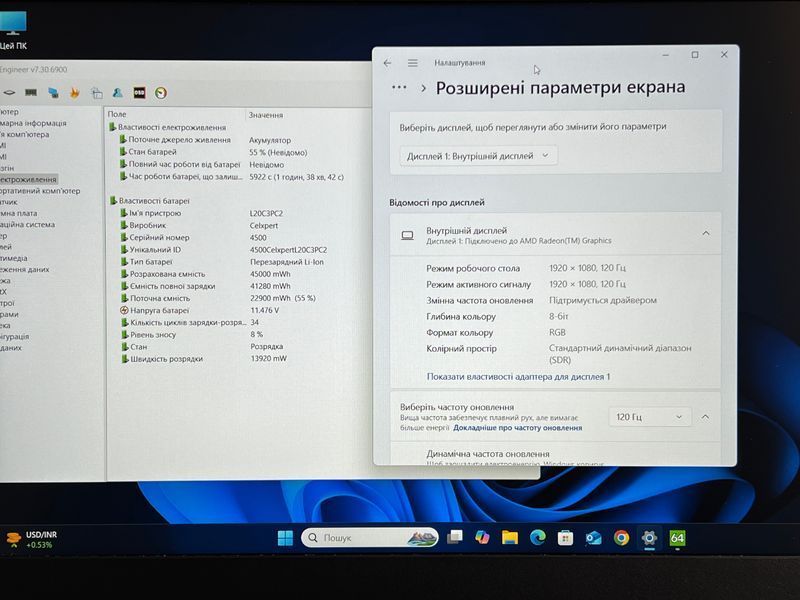Open Microsoft Store from the taskbar
The height and width of the screenshot is (600, 800).
pos(565,538)
